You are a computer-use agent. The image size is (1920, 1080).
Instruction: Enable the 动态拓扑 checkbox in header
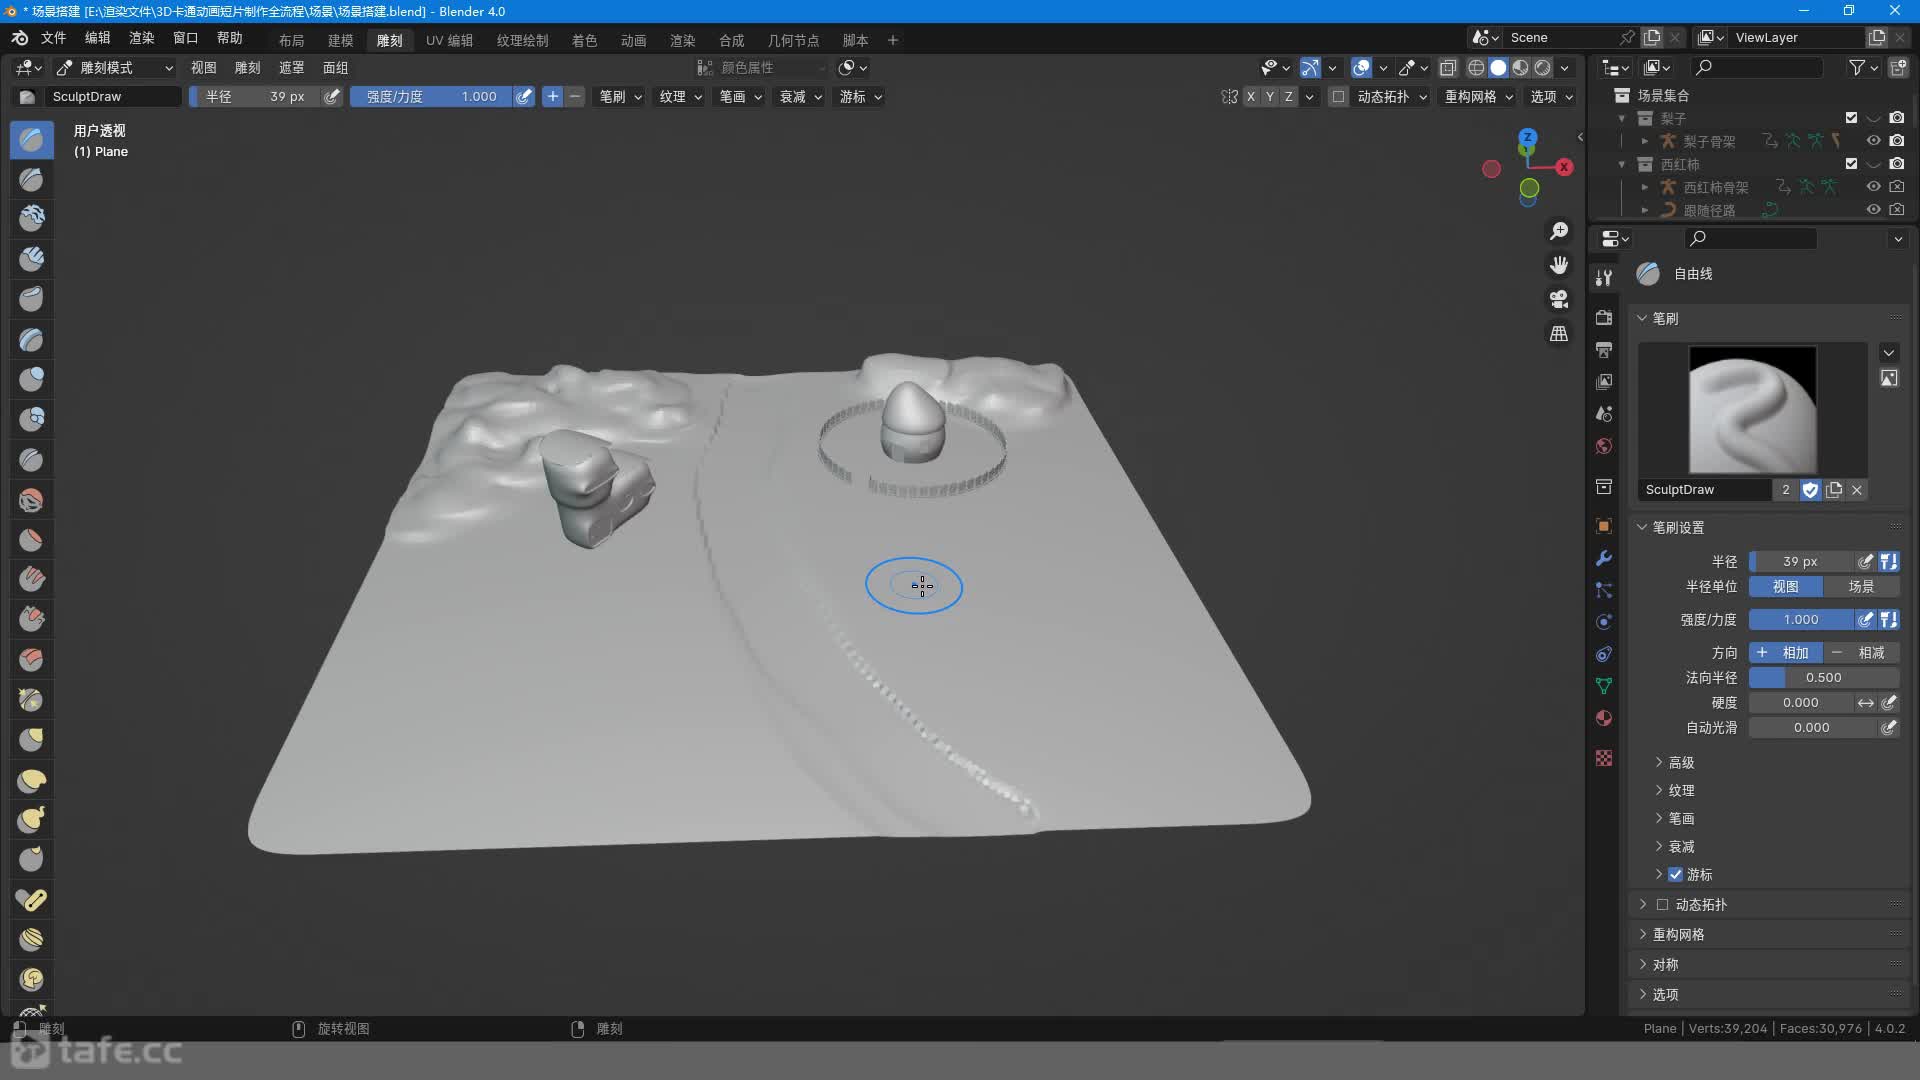click(x=1338, y=97)
